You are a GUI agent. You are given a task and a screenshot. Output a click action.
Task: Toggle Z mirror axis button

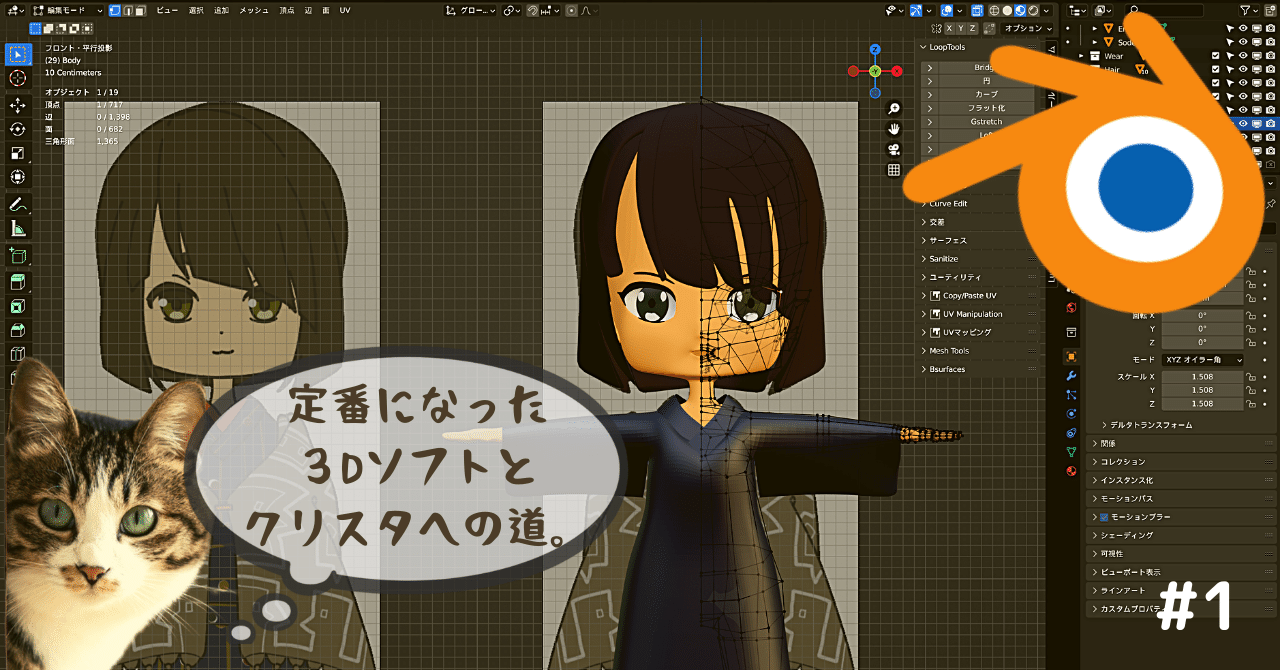[x=972, y=29]
